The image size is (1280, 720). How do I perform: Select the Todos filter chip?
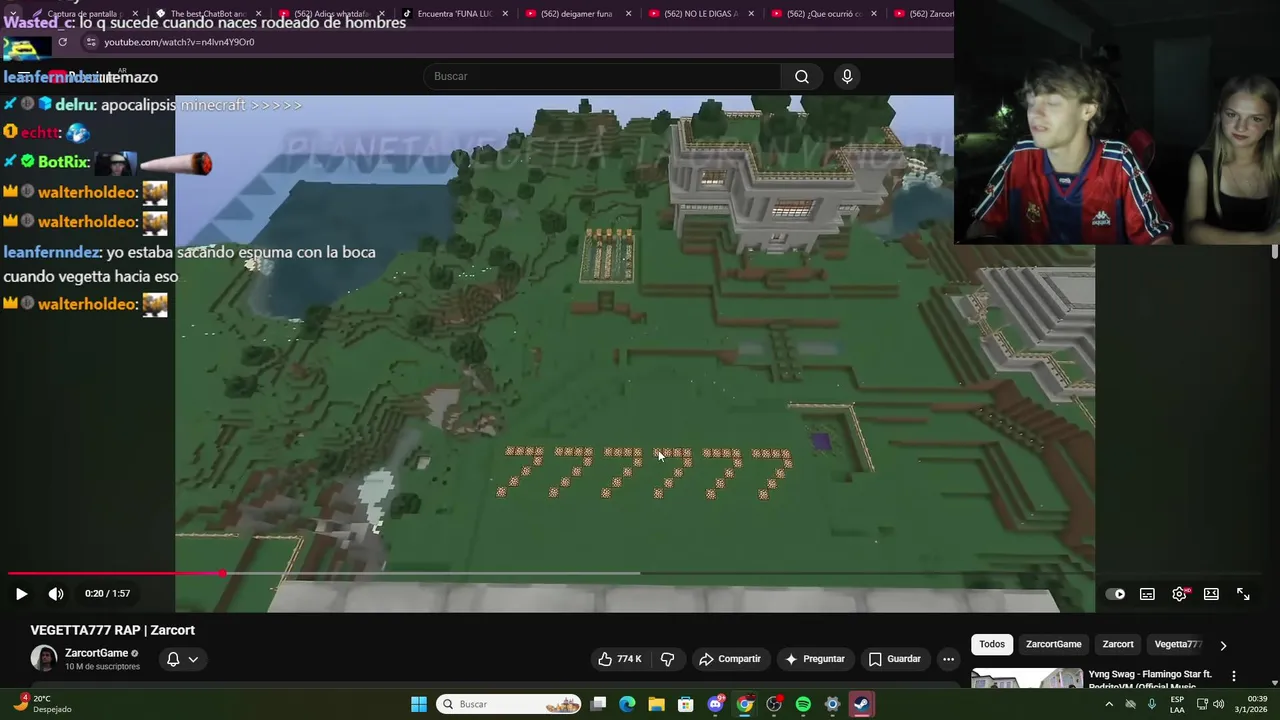point(992,644)
